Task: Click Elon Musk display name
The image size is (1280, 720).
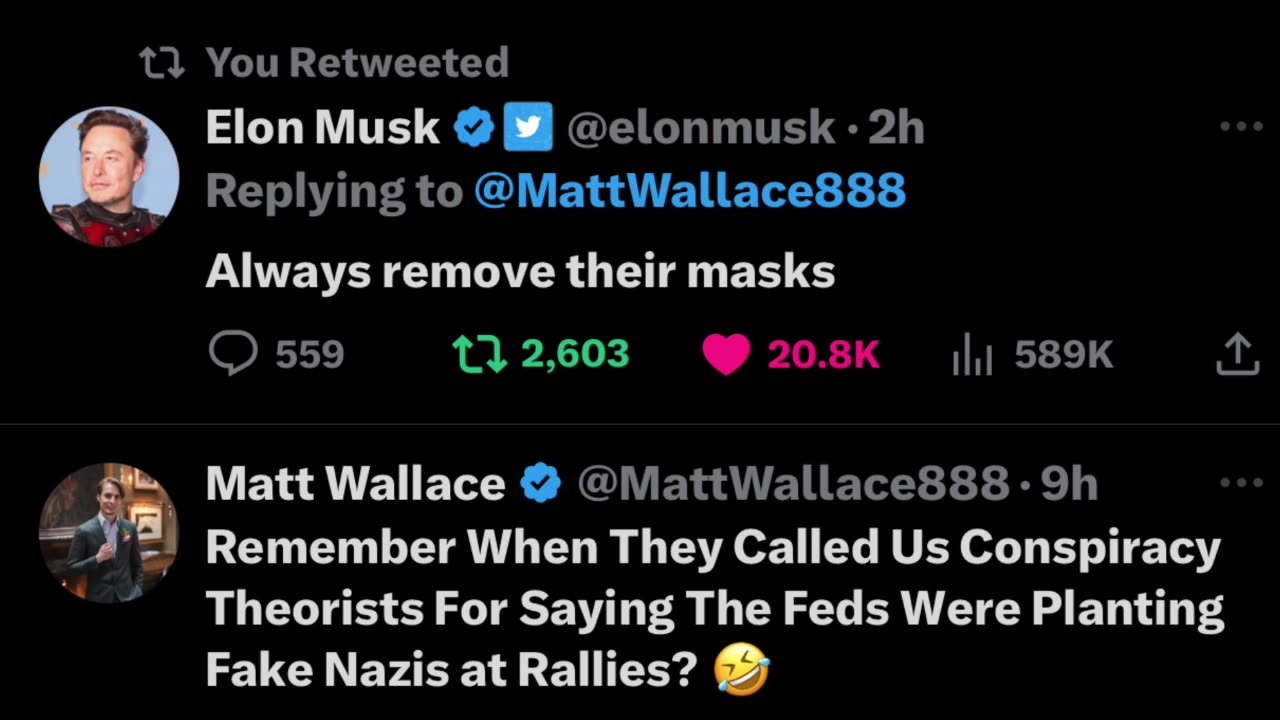Action: pos(322,128)
